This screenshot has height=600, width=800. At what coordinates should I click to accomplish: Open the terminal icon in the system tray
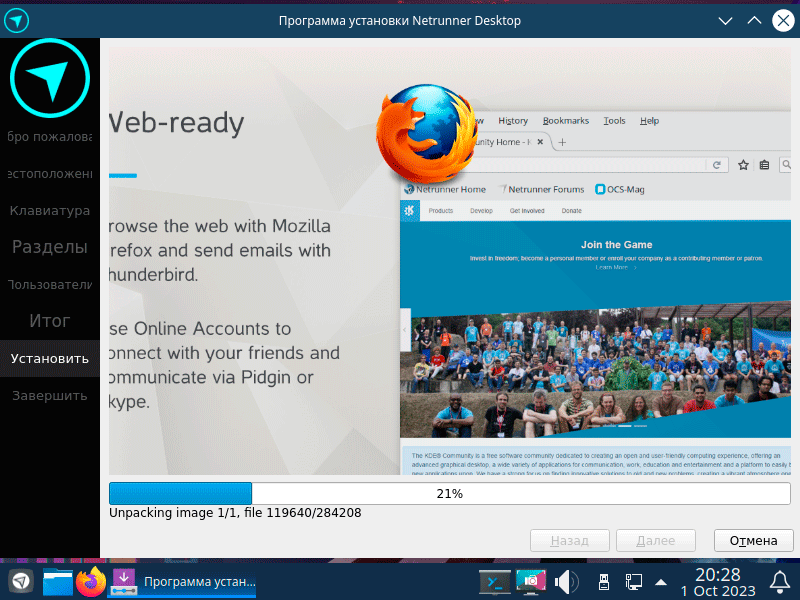click(494, 582)
